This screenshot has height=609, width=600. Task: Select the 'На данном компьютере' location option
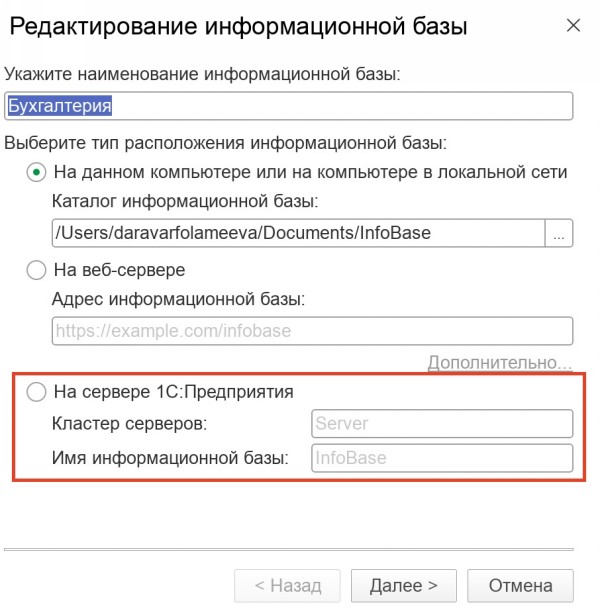pos(37,172)
